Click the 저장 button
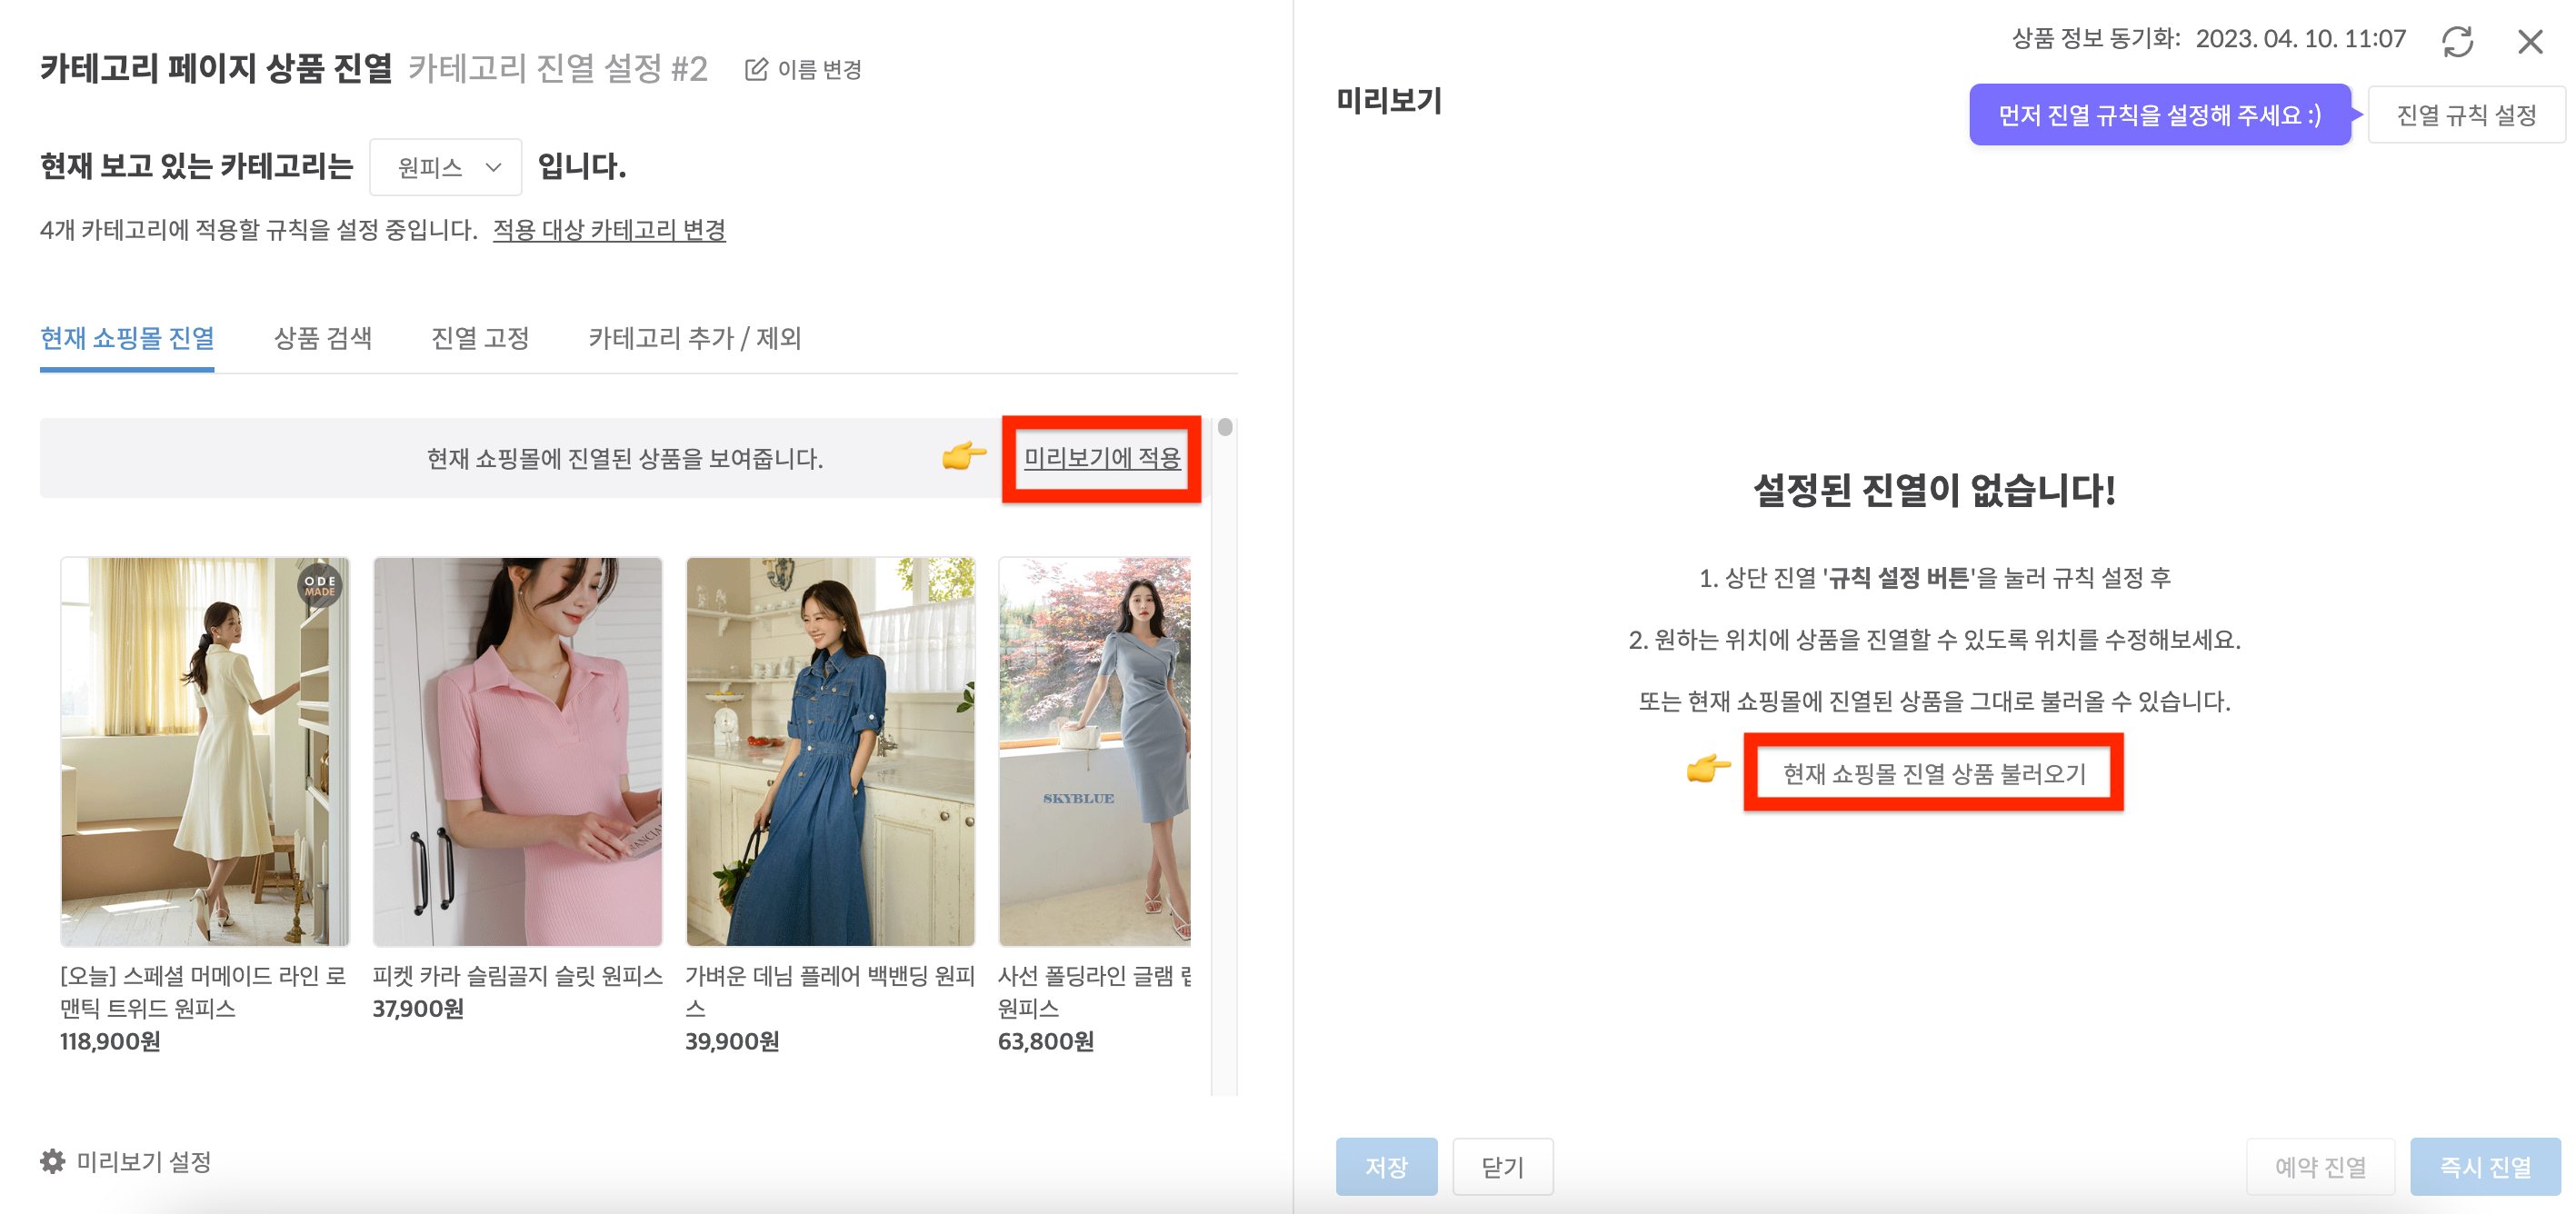The image size is (2576, 1214). [x=1387, y=1166]
